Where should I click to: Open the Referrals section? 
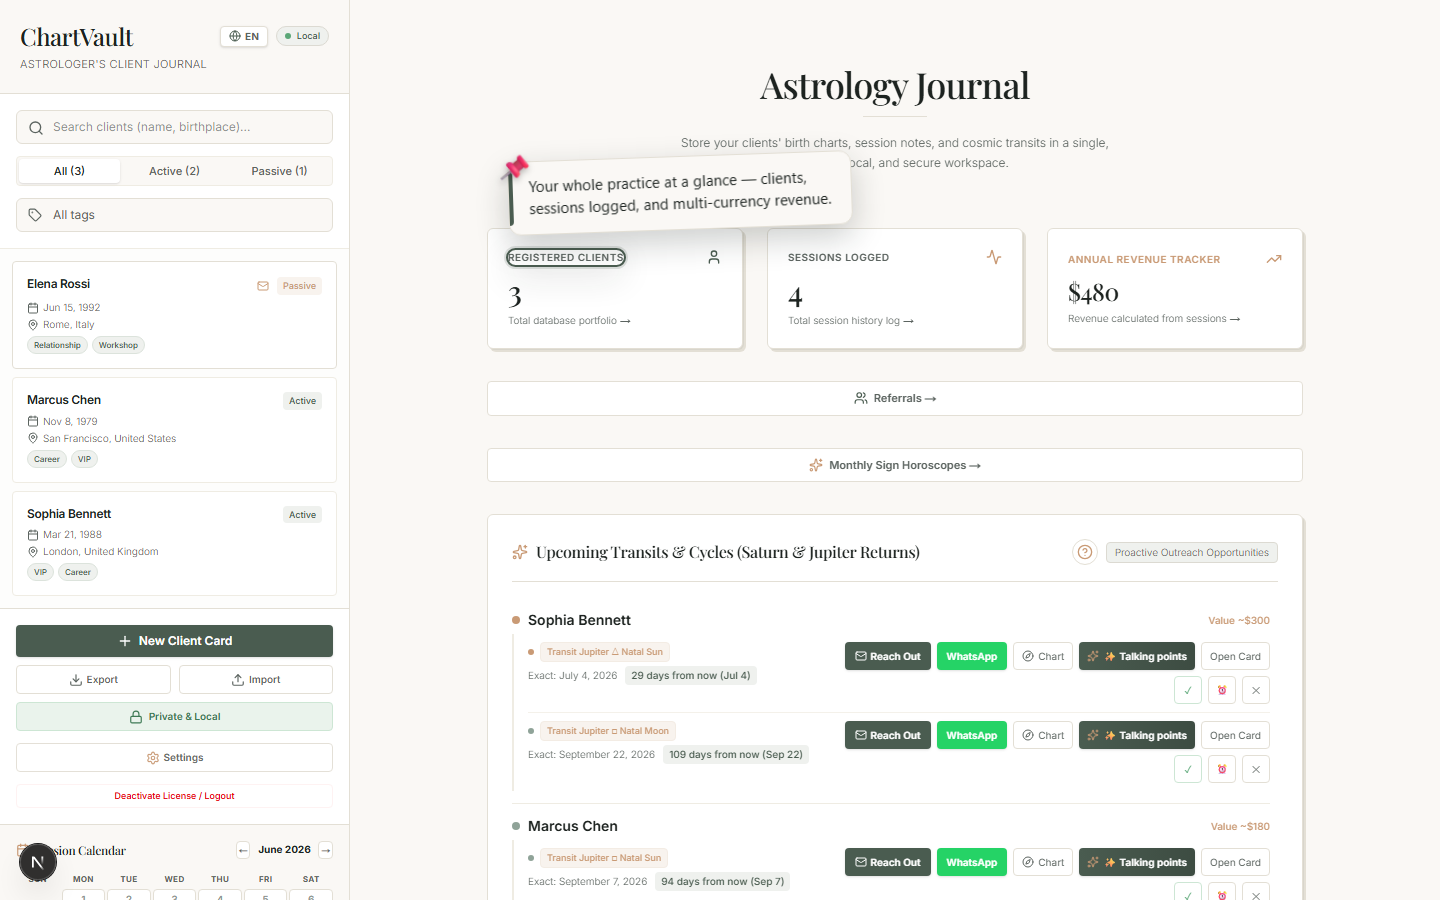tap(894, 398)
